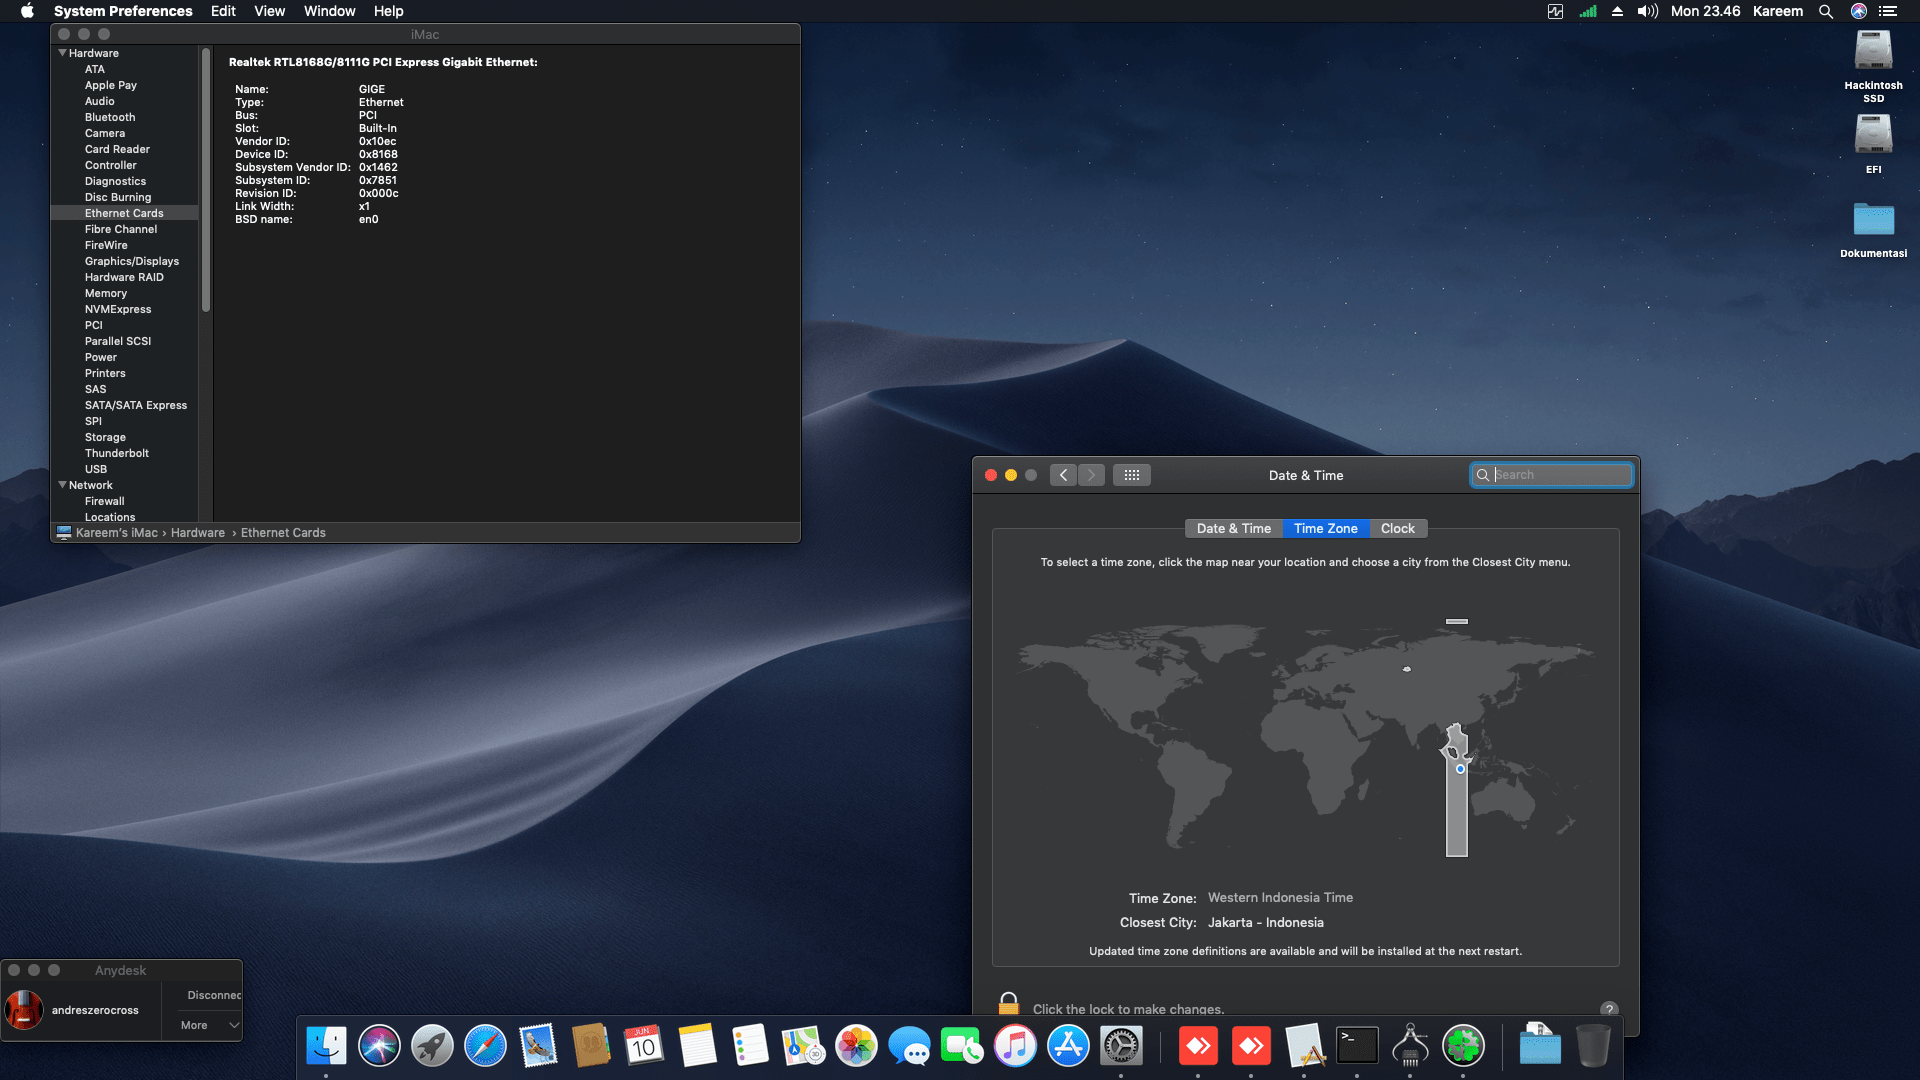1920x1080 pixels.
Task: Open Siri from the Dock
Action: (379, 1045)
